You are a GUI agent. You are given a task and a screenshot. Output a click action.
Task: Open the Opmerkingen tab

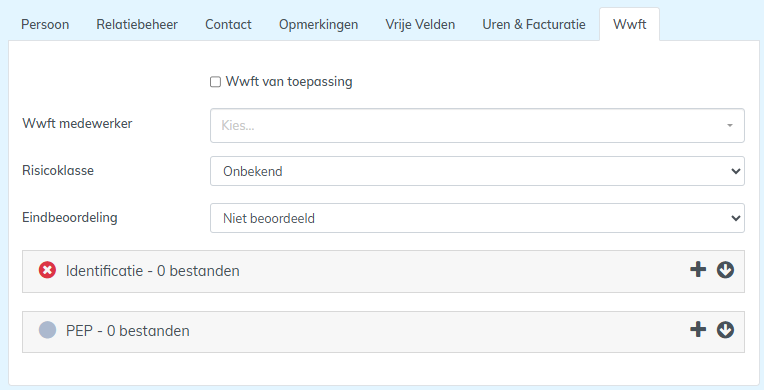pyautogui.click(x=318, y=24)
